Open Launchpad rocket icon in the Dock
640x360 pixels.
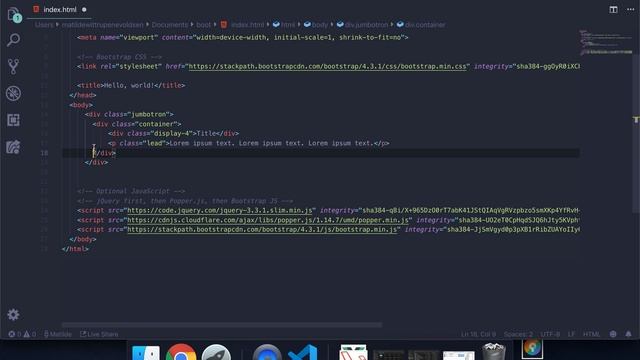216,352
